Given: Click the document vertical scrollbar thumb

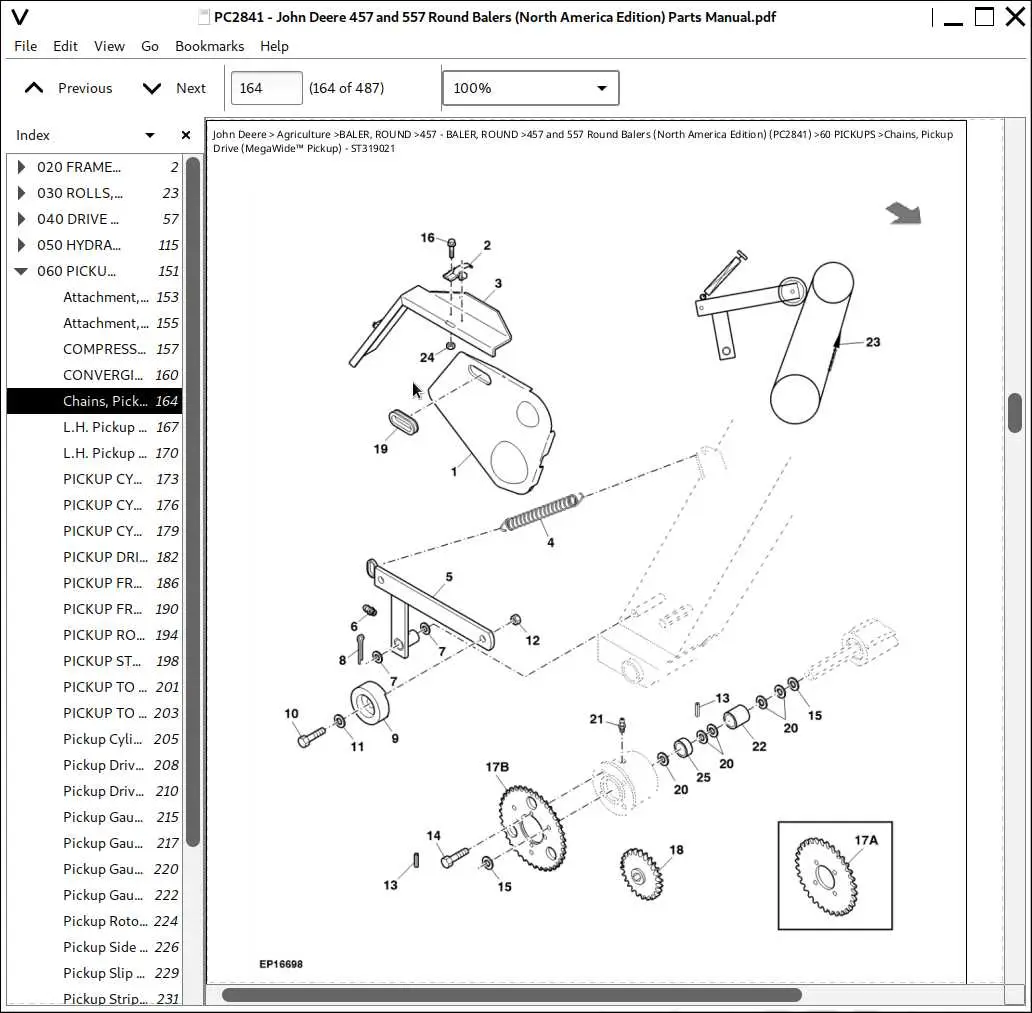Looking at the screenshot, I should click(x=1015, y=412).
